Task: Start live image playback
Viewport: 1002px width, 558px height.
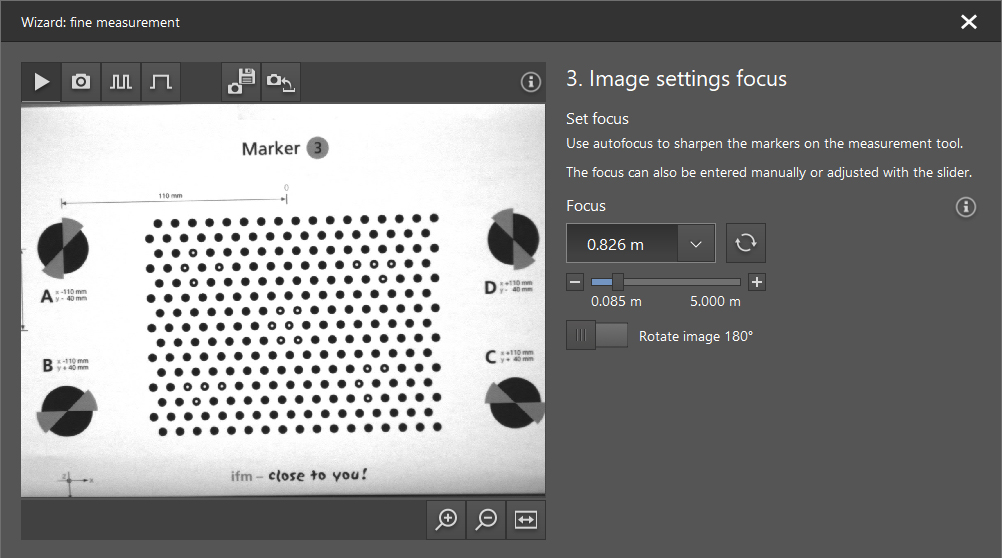Action: click(x=41, y=82)
